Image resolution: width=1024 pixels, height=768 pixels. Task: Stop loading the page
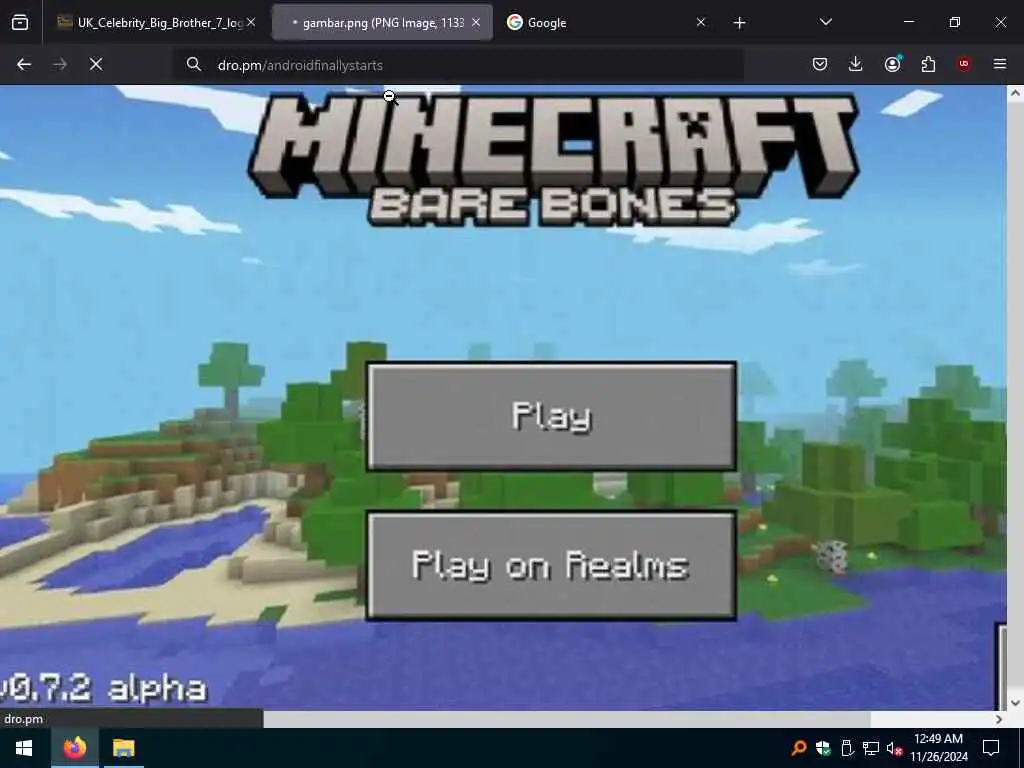pos(96,64)
